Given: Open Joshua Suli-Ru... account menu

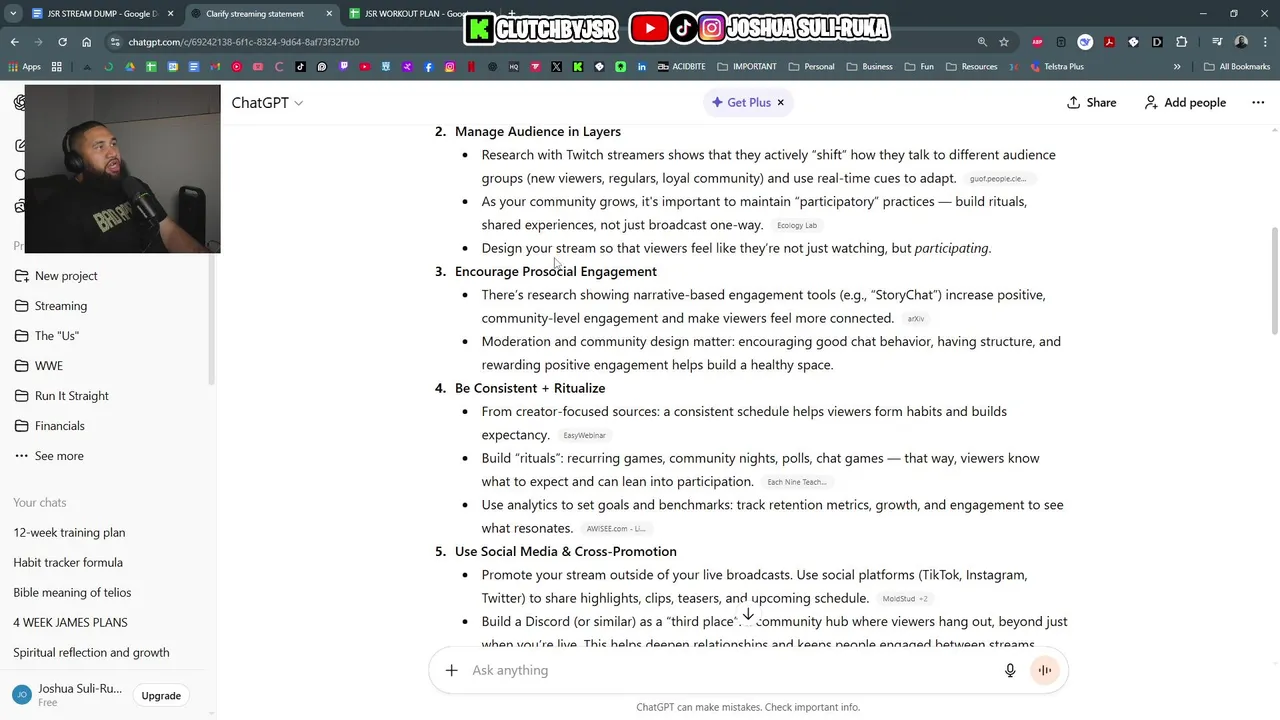Looking at the screenshot, I should pyautogui.click(x=67, y=695).
